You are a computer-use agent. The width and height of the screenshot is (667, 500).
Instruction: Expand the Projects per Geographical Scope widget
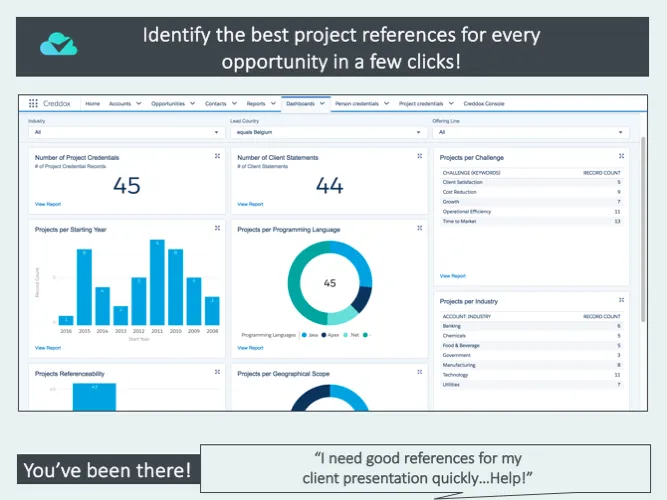pos(420,372)
